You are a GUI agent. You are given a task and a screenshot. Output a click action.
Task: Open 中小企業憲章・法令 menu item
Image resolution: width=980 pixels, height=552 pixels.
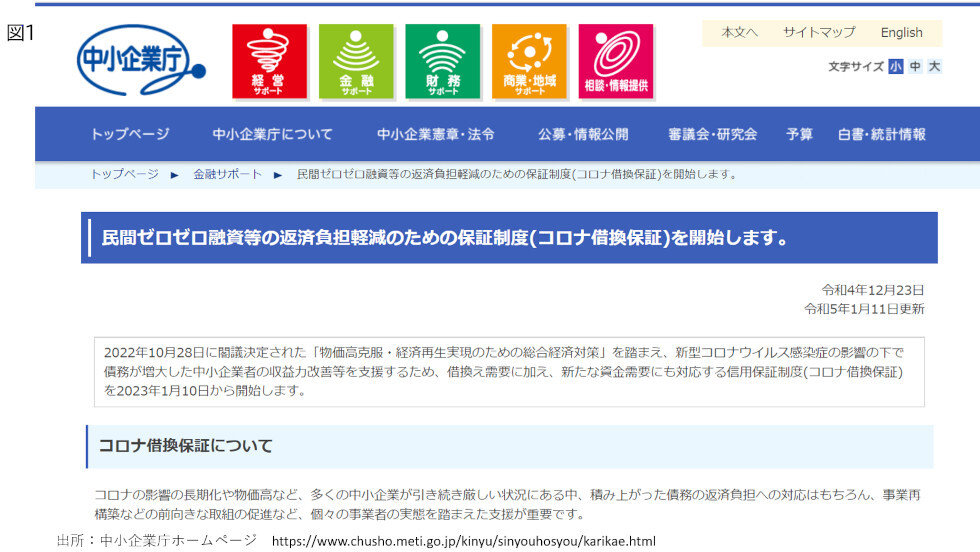coord(435,134)
